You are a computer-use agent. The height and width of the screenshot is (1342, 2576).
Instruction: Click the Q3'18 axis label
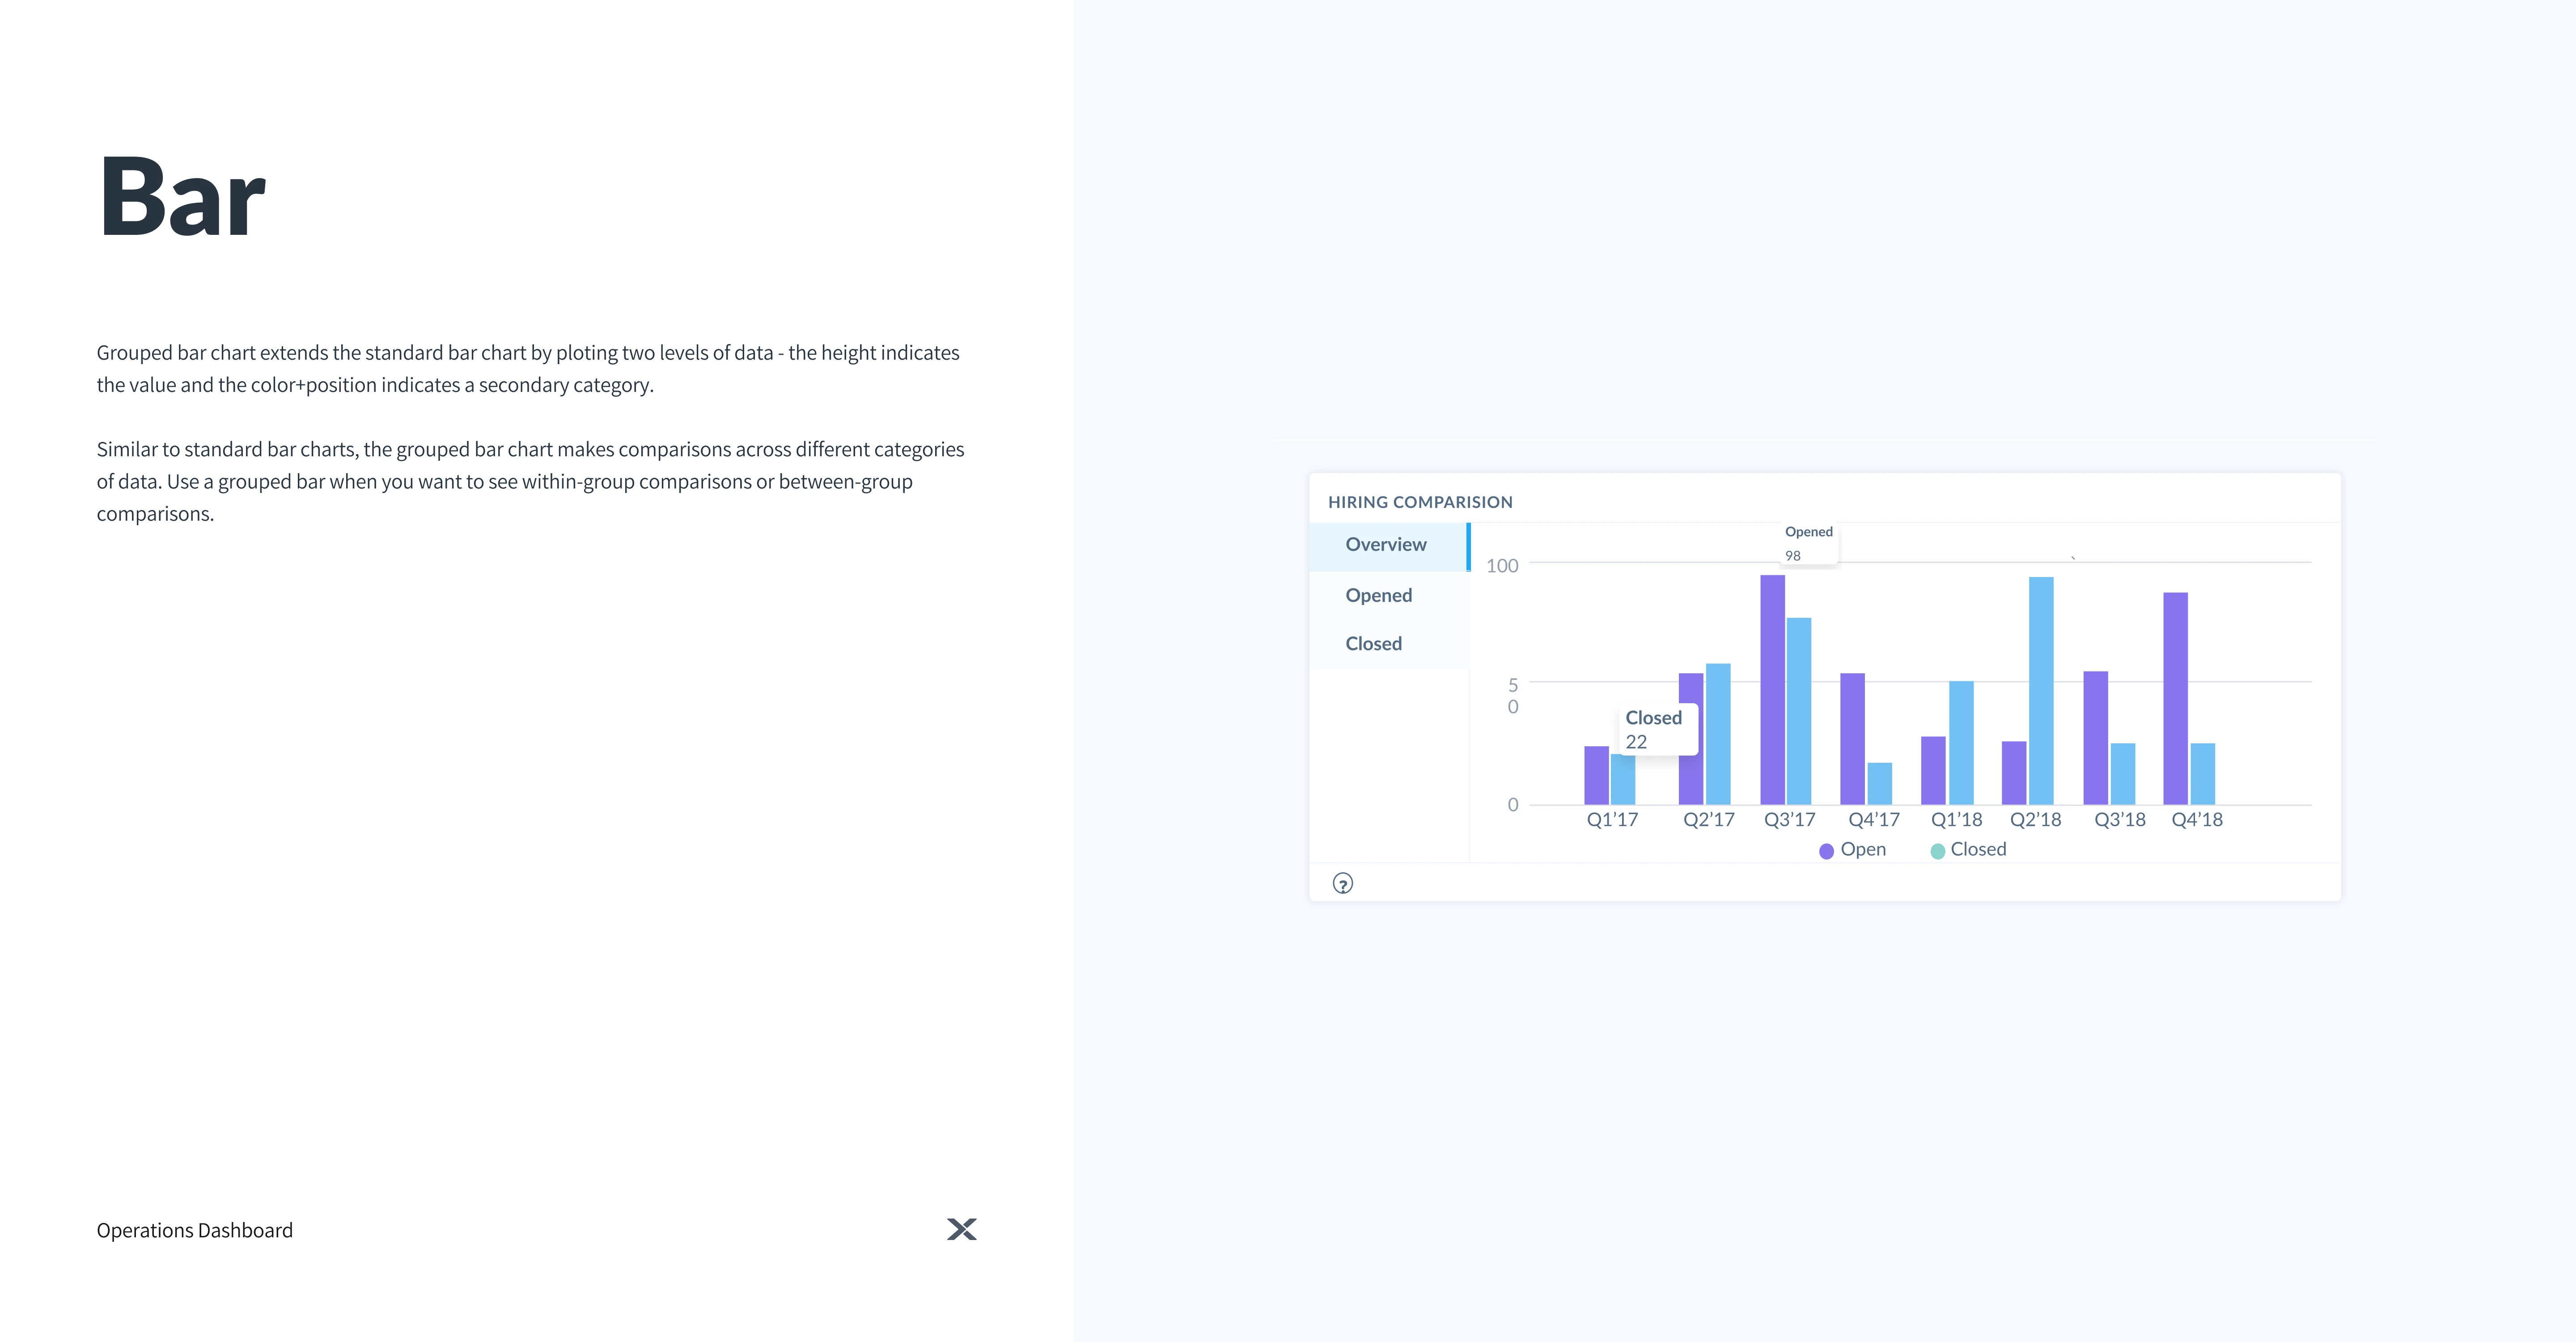click(2119, 820)
